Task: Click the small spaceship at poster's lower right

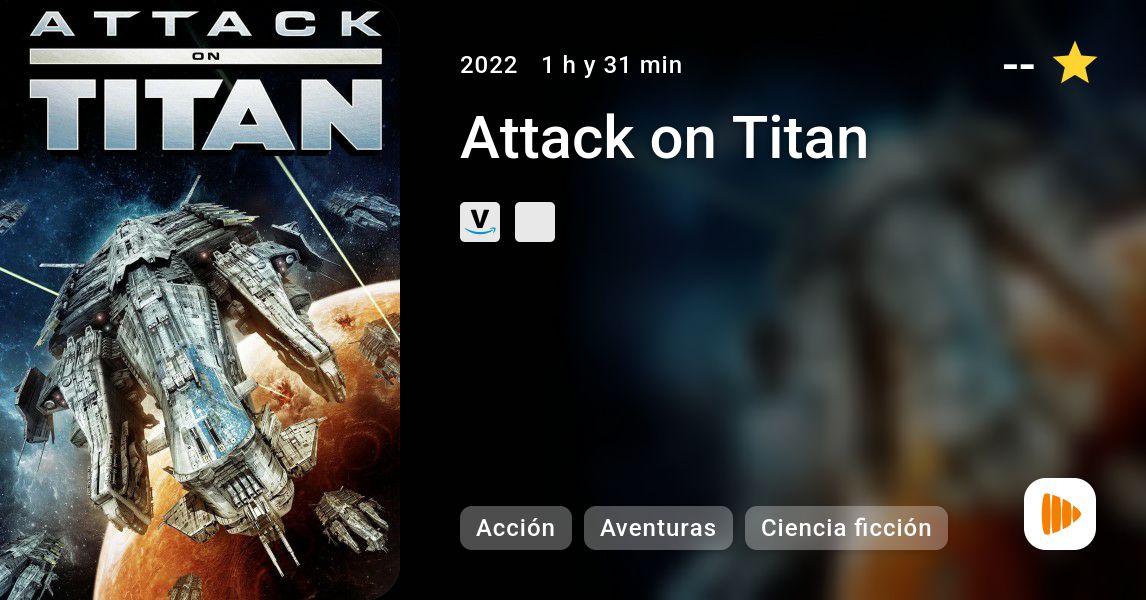Action: pos(353,517)
